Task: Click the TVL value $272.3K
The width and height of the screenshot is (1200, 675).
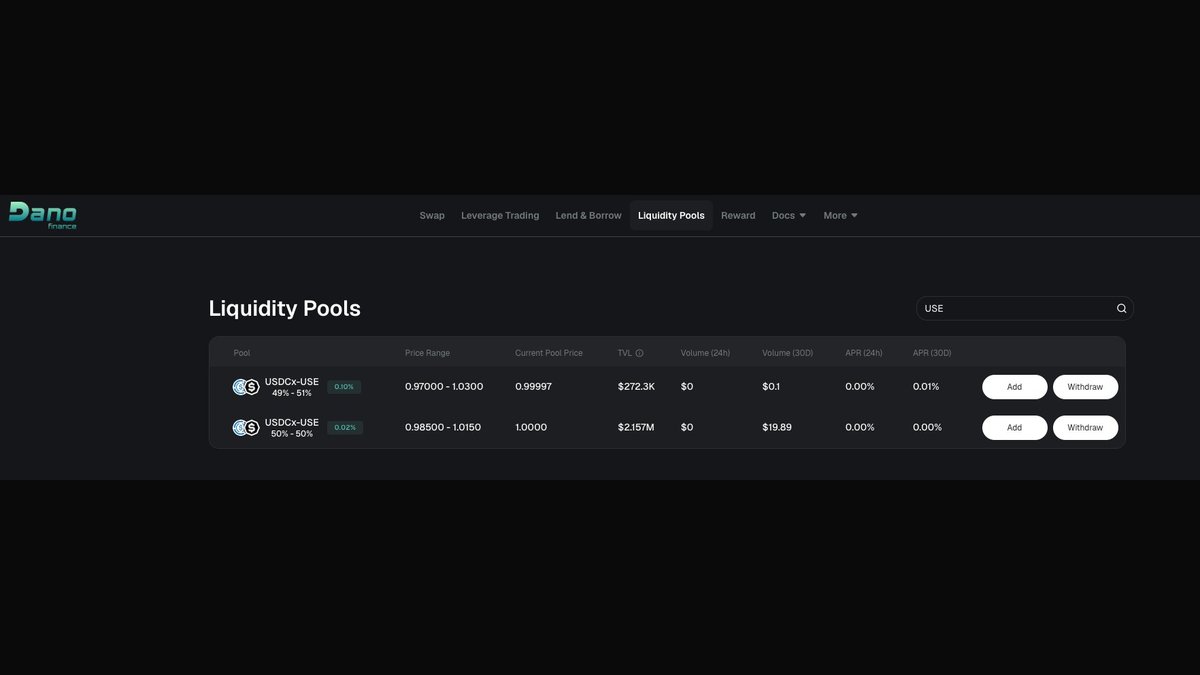Action: (x=636, y=387)
